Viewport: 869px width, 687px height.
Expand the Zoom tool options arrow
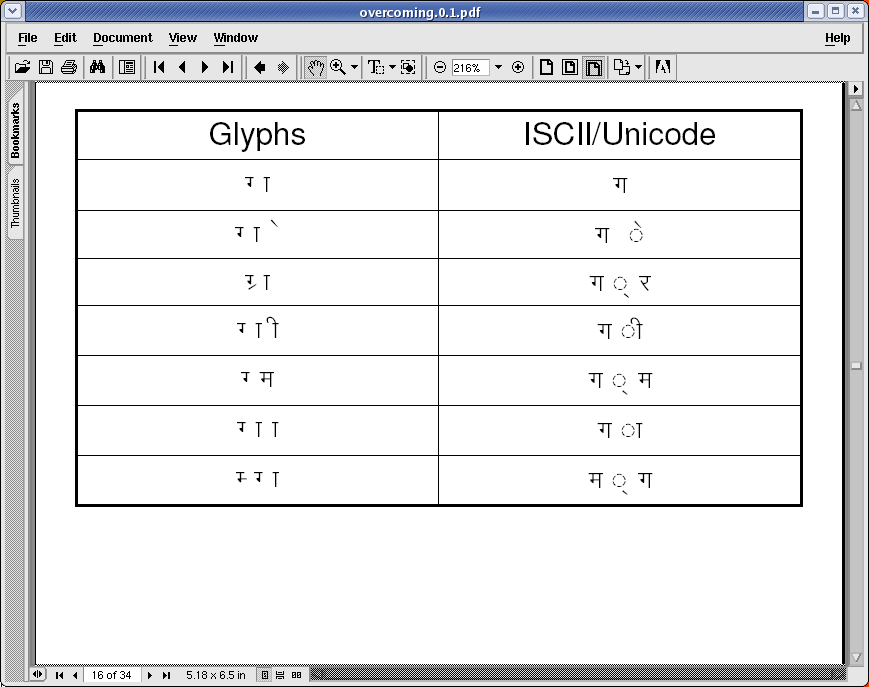point(354,68)
